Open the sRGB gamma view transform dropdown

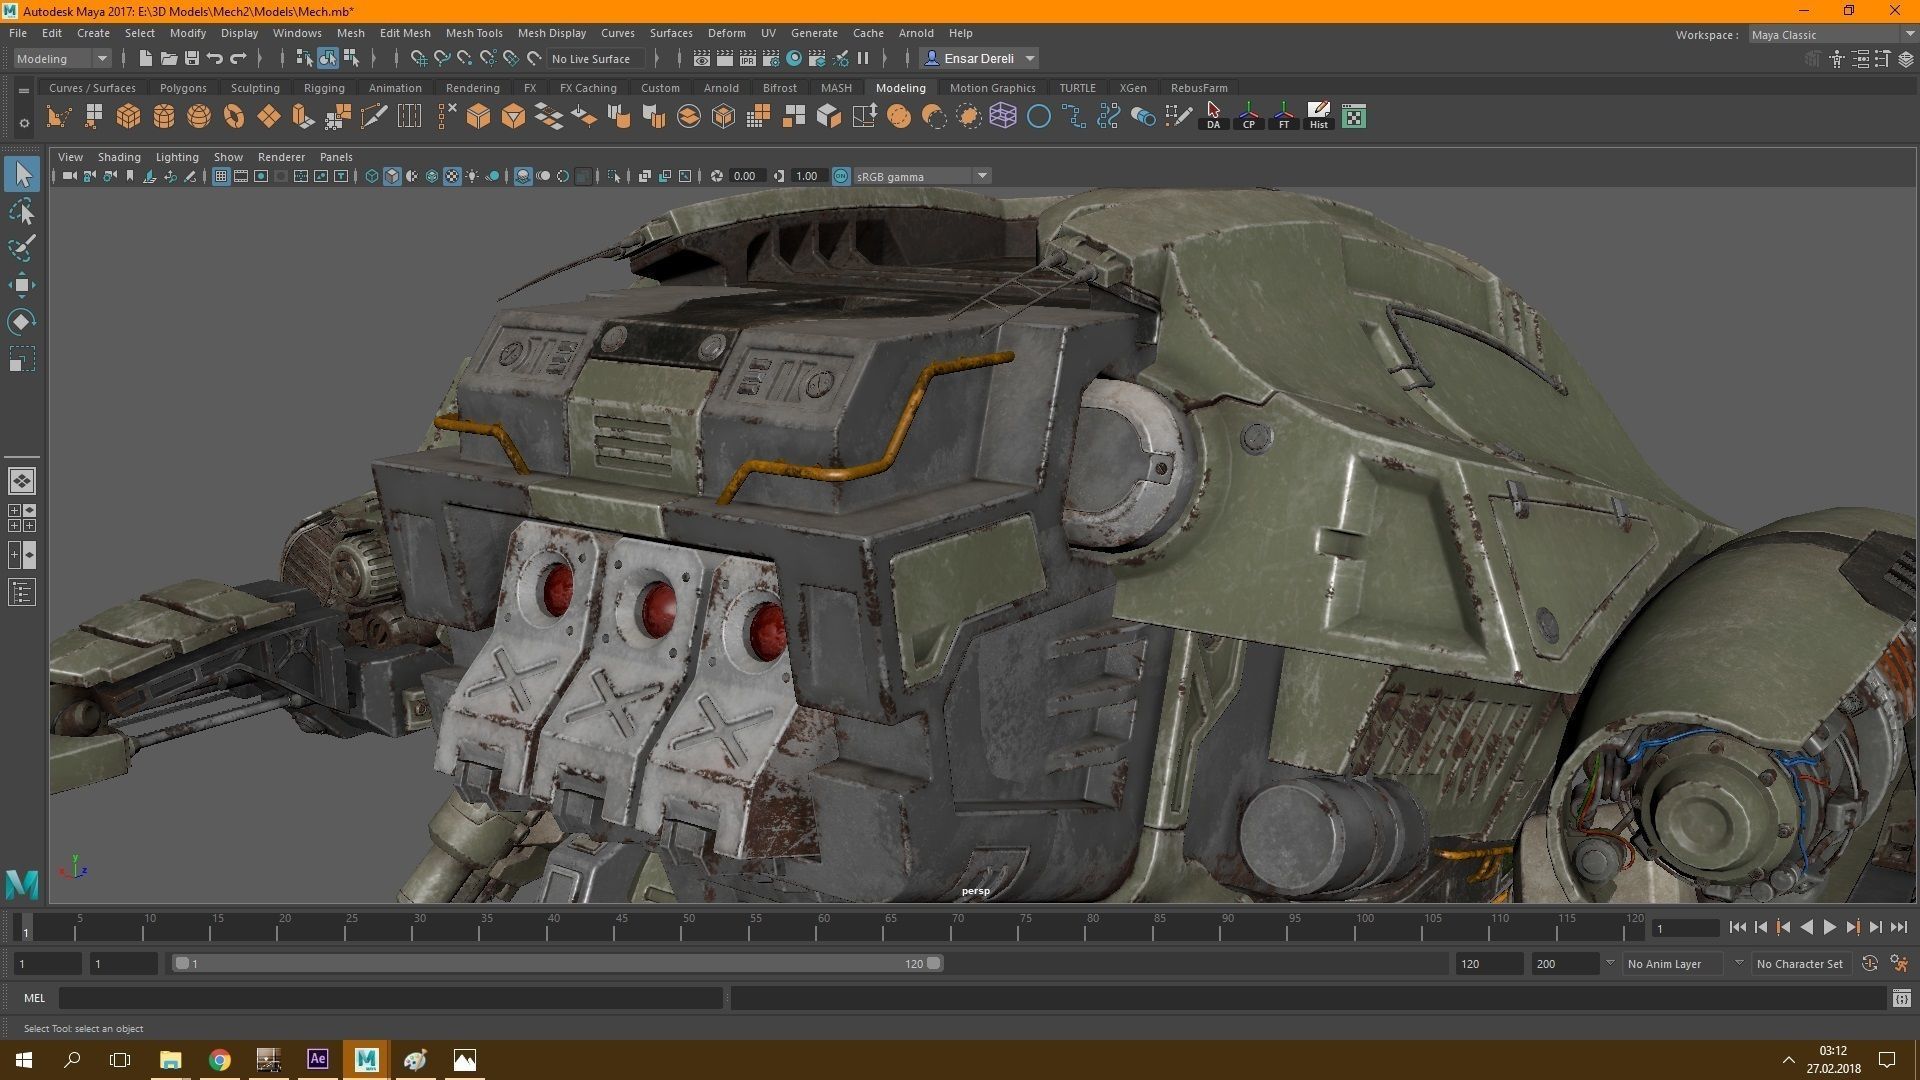922,177
